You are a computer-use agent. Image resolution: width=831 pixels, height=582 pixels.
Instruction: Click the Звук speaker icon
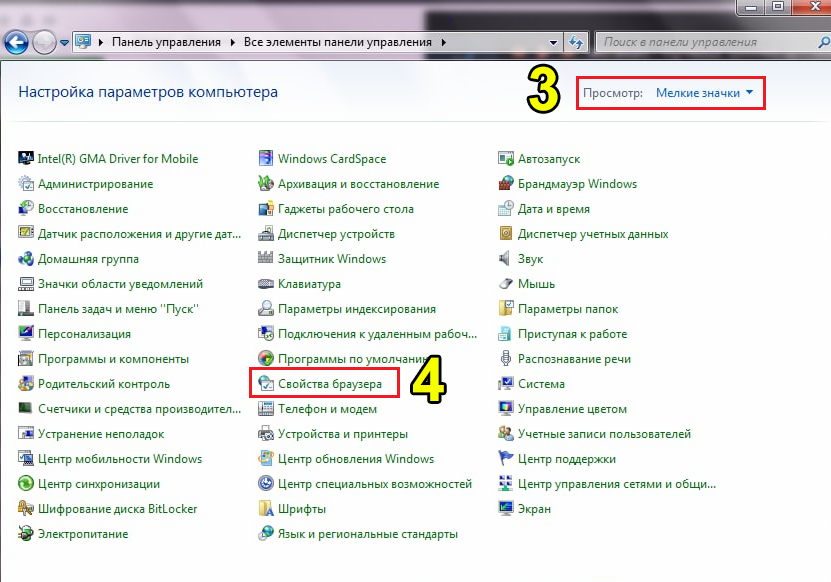[x=505, y=259]
